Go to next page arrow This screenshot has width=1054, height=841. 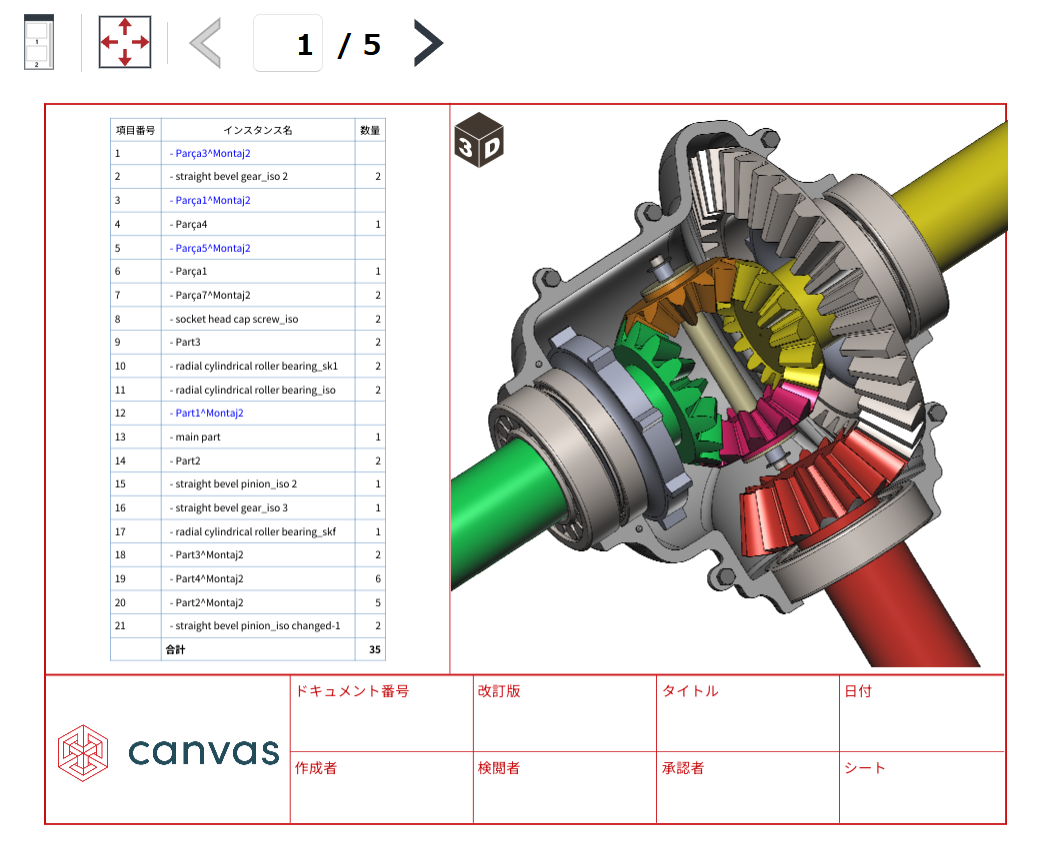tap(428, 44)
